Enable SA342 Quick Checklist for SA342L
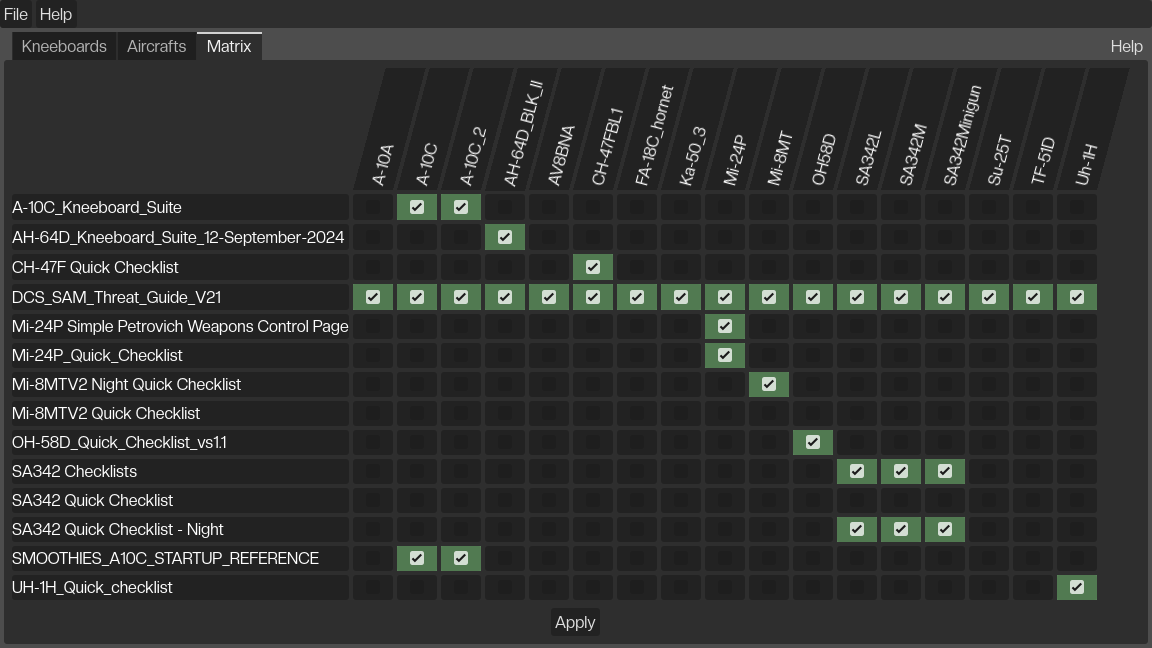The width and height of the screenshot is (1152, 648). tap(857, 500)
